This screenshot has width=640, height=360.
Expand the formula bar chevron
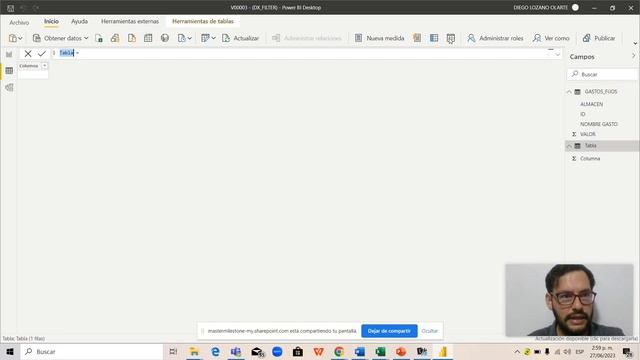(x=558, y=54)
